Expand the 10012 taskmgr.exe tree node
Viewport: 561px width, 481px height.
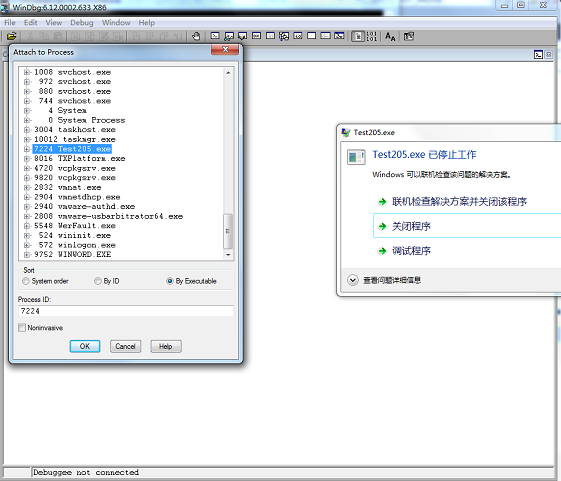coord(27,139)
